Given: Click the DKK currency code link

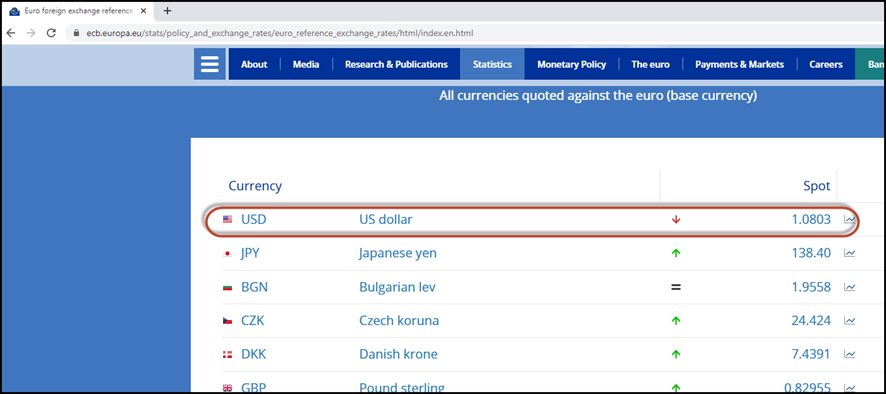Looking at the screenshot, I should [254, 354].
